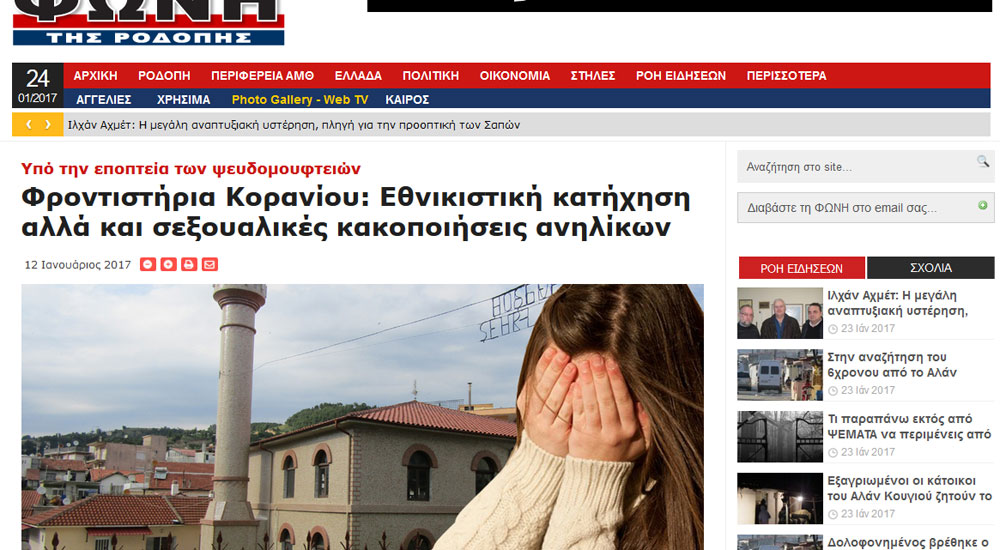Click thumbnail of three men (Ιλχάν Αχμέτ story)

780,313
